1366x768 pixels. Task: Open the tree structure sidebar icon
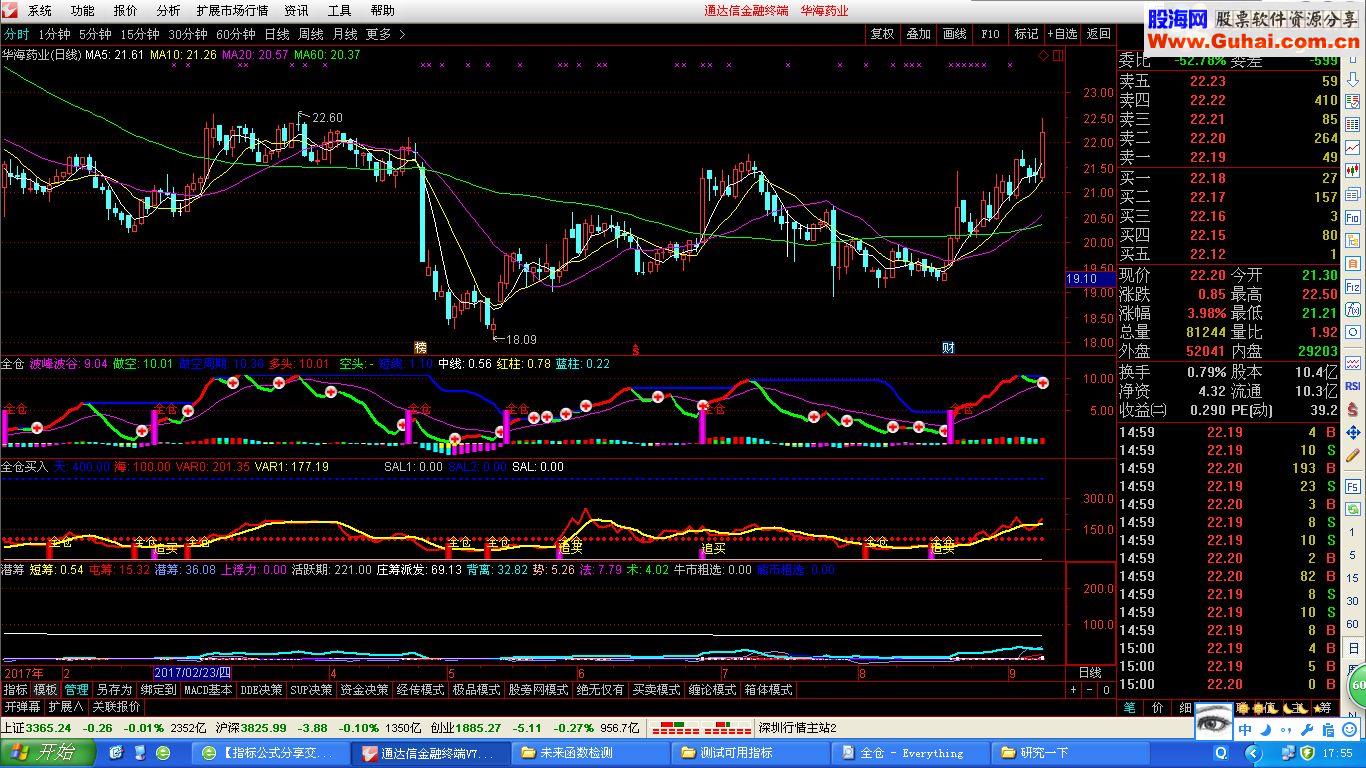click(x=1352, y=242)
